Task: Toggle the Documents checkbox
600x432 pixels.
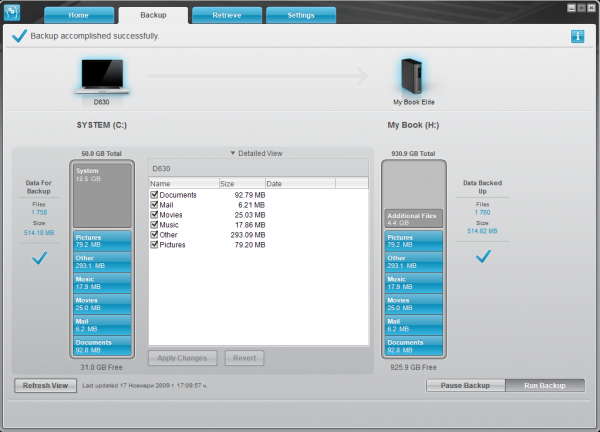Action: [154, 194]
